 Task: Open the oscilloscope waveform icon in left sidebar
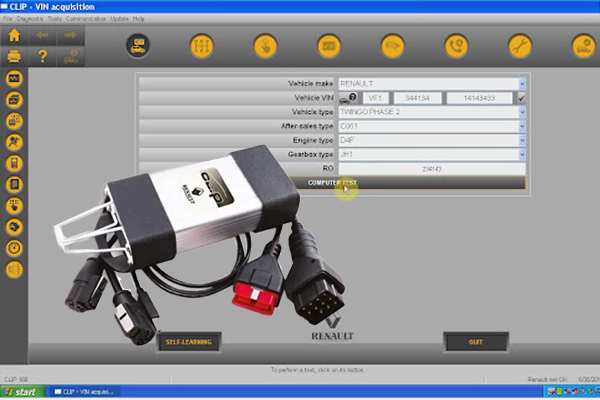click(14, 77)
